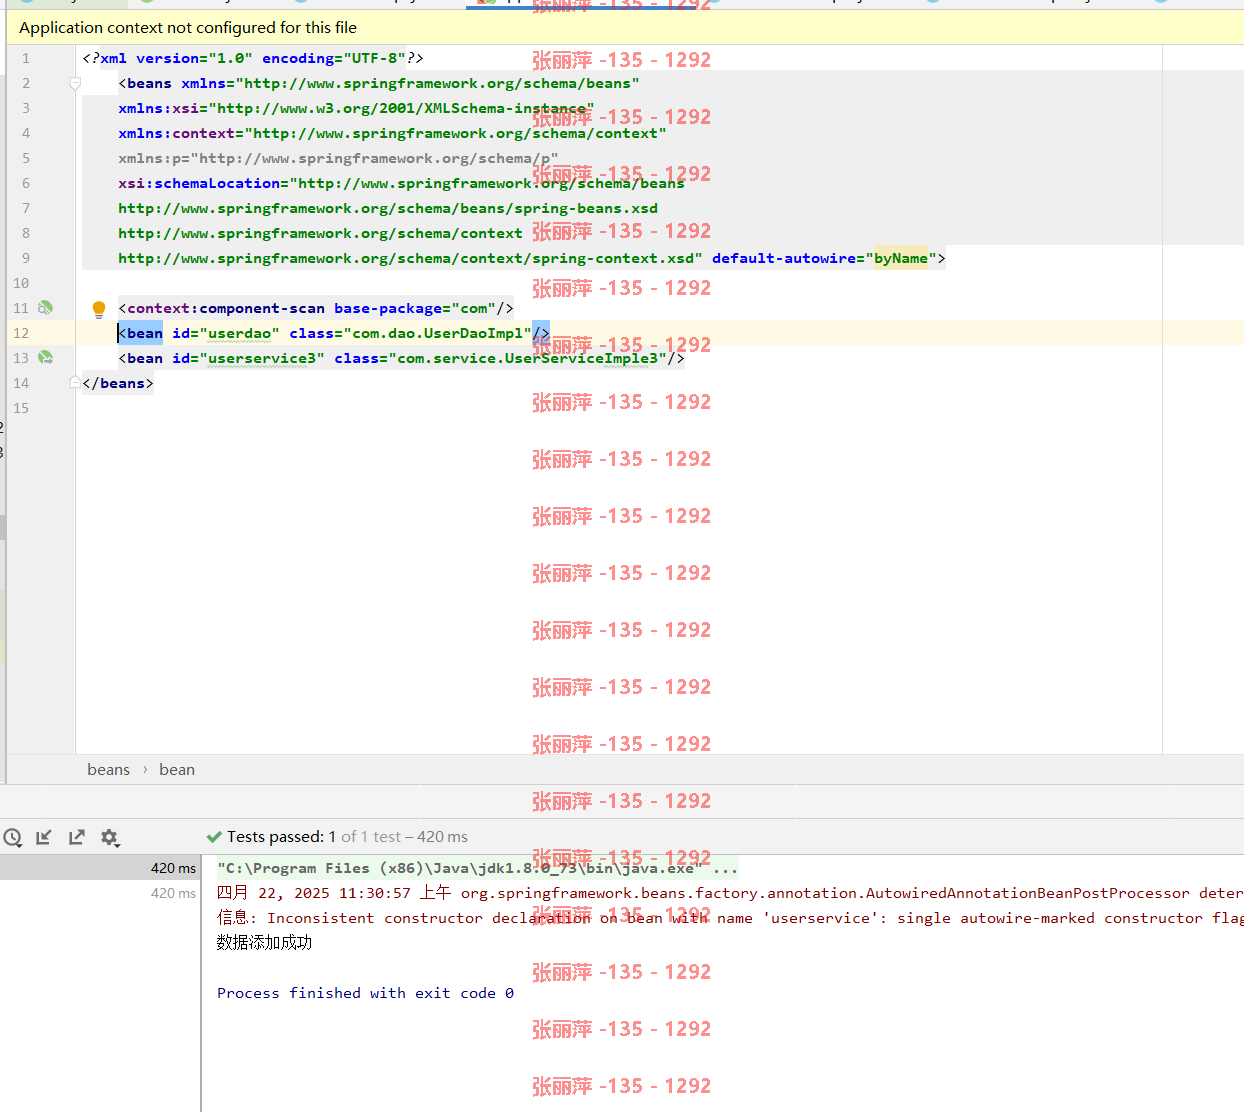Select the beans breadcrumb
The width and height of the screenshot is (1244, 1112).
[108, 770]
